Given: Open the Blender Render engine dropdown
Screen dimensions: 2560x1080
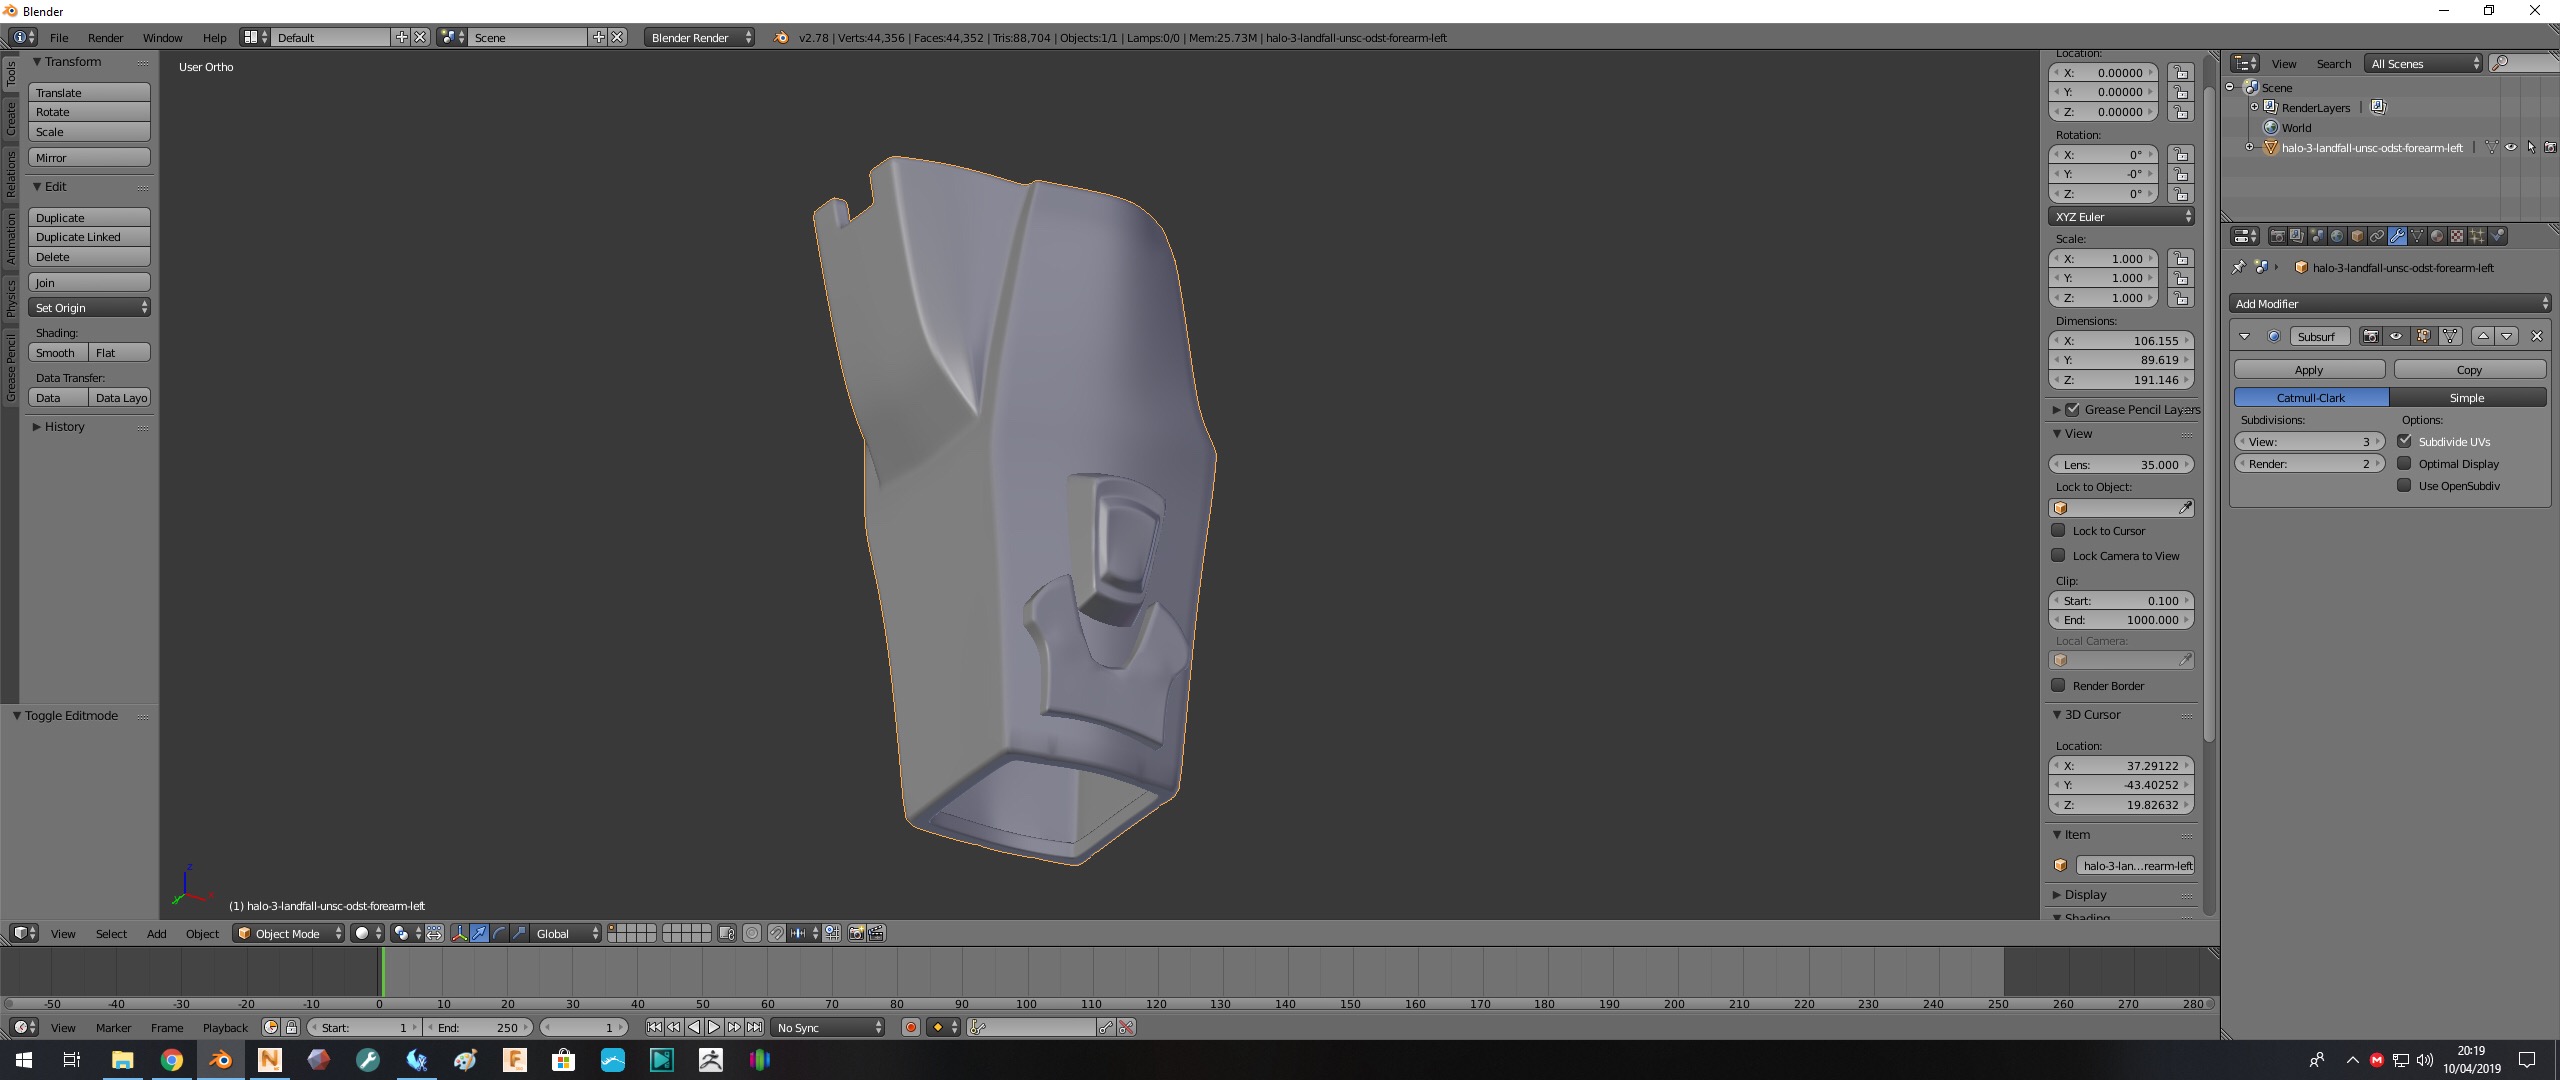Looking at the screenshot, I should click(700, 37).
